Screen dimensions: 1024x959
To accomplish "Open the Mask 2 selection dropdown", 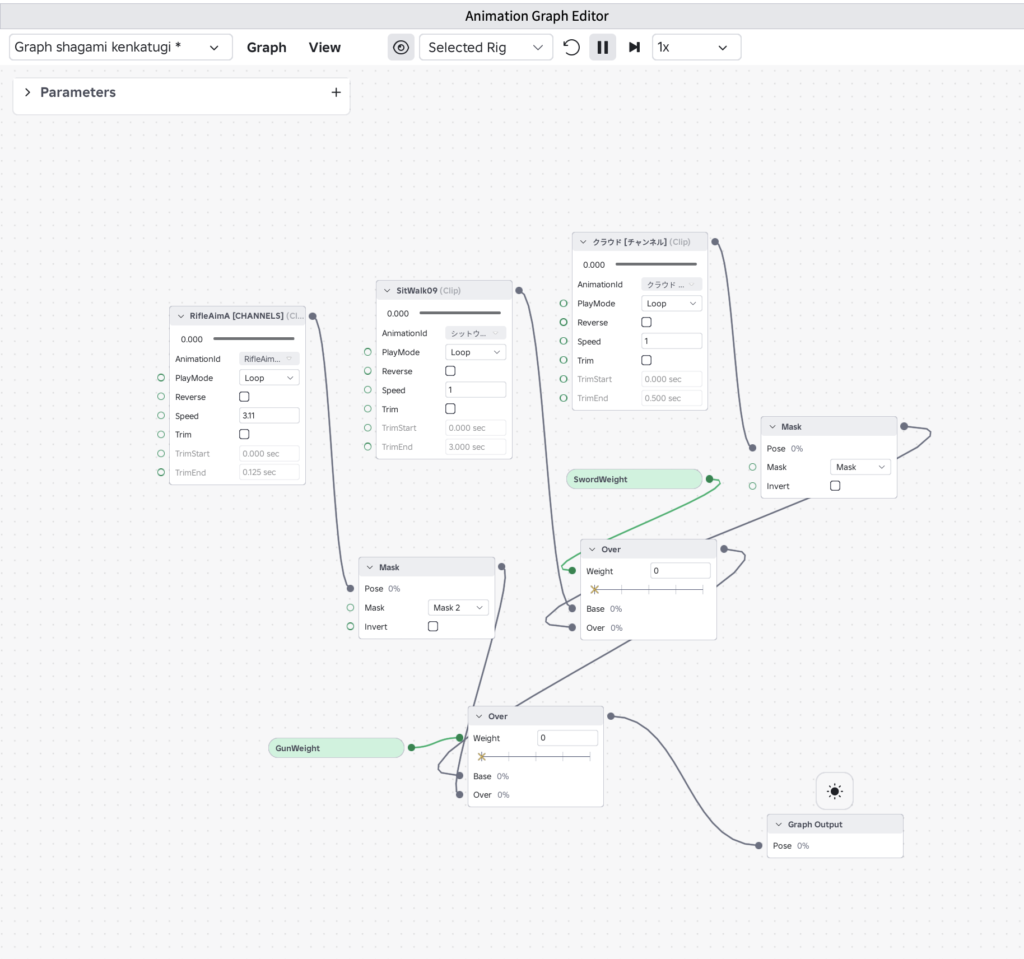I will click(458, 608).
